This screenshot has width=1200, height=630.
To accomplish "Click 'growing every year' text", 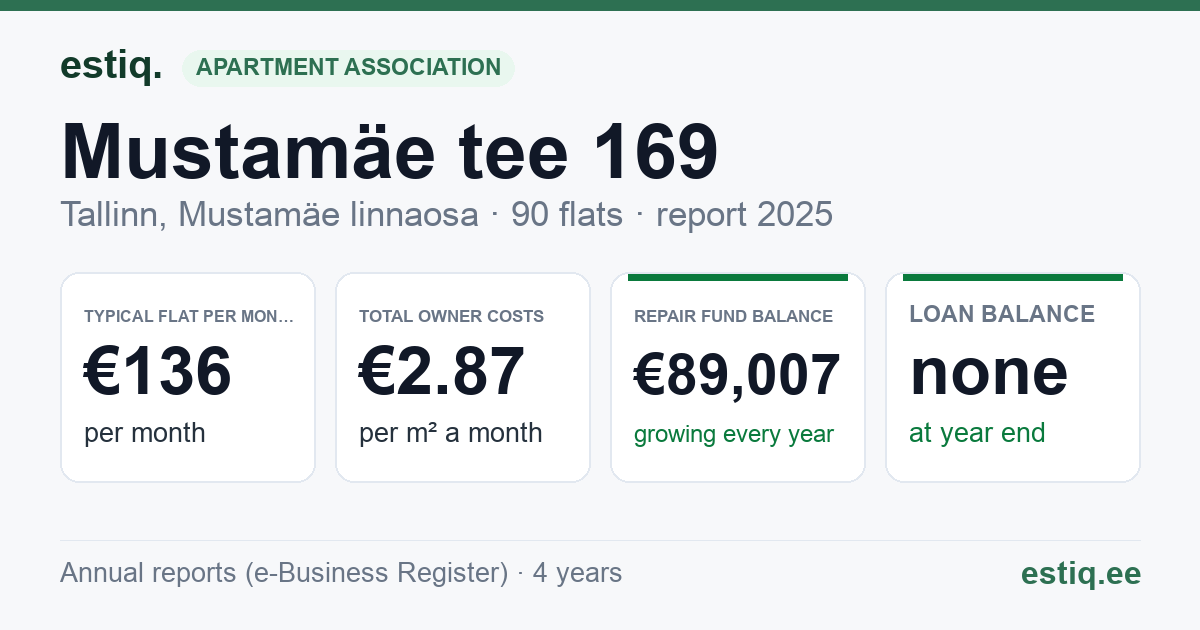I will 734,435.
